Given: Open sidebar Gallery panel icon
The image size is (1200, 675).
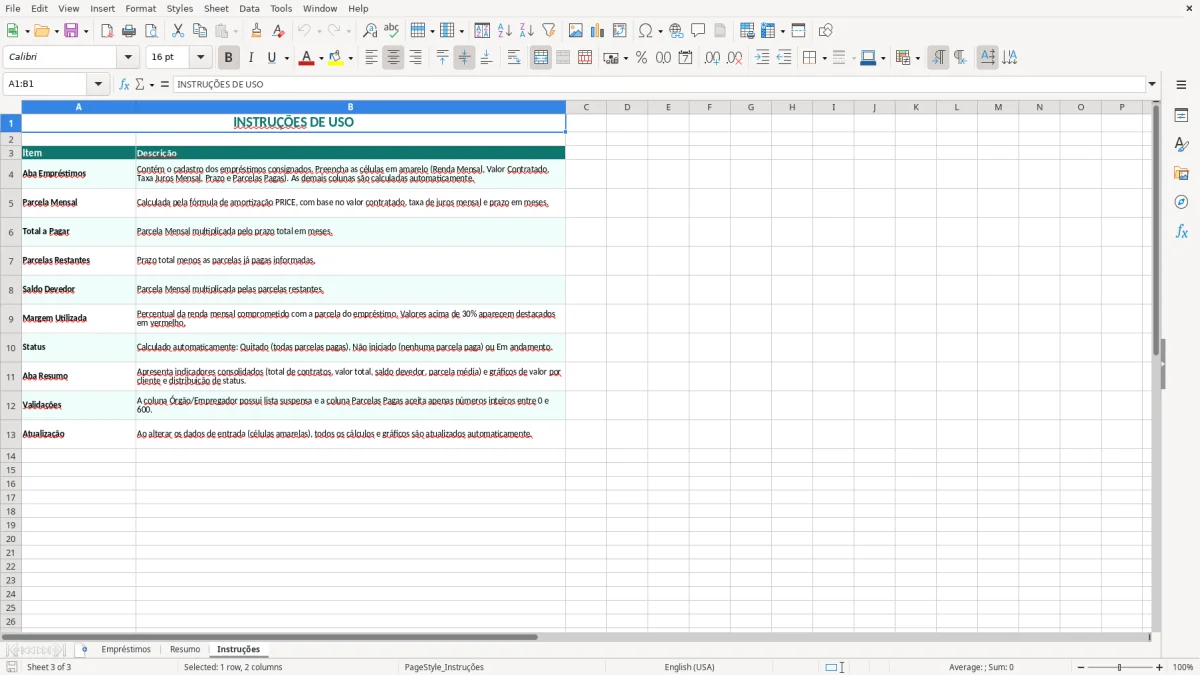Looking at the screenshot, I should click(1181, 173).
